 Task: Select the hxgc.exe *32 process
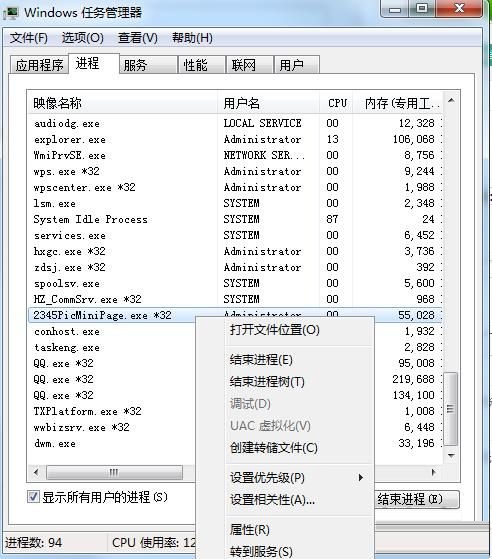click(x=235, y=251)
